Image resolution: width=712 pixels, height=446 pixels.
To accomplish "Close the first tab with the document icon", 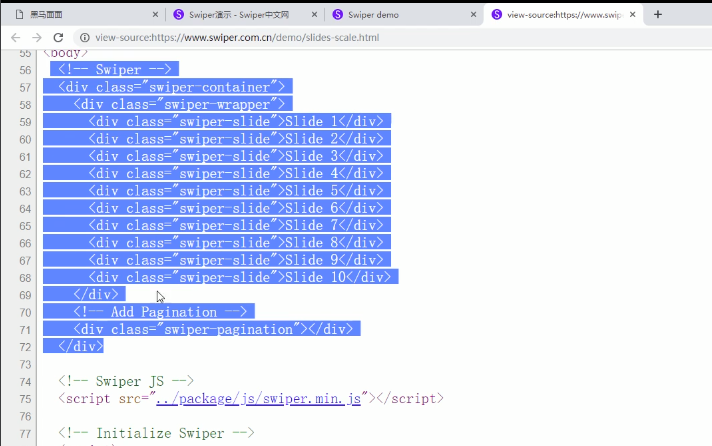I will coord(155,15).
